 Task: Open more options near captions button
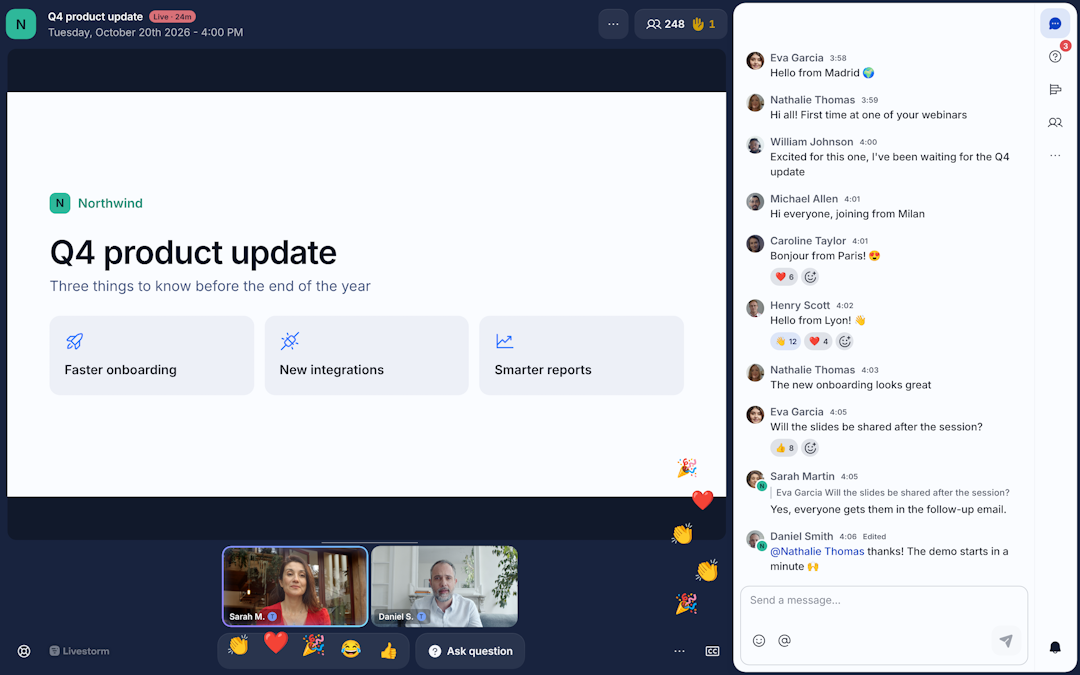(679, 651)
